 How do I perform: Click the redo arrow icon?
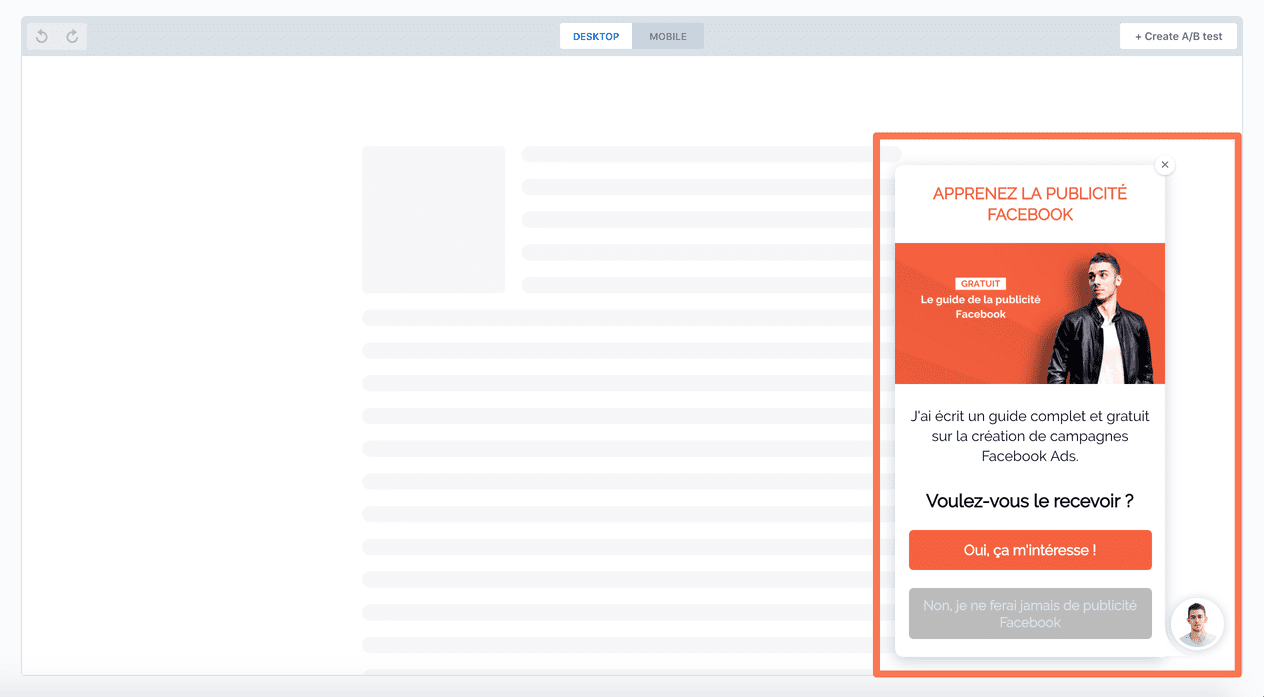[x=72, y=37]
